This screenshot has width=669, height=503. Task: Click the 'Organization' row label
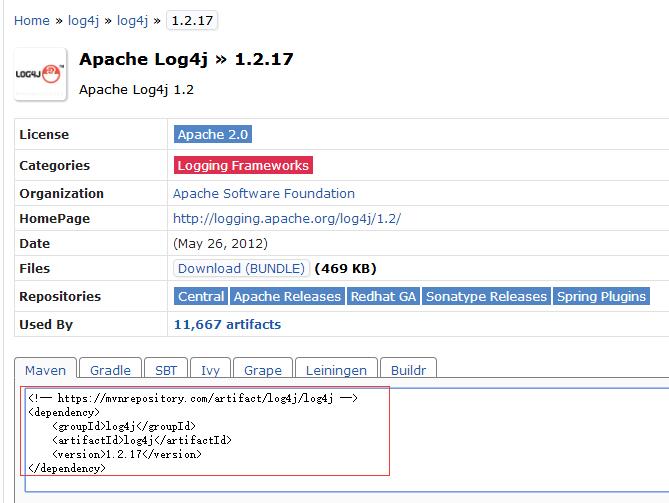point(61,193)
